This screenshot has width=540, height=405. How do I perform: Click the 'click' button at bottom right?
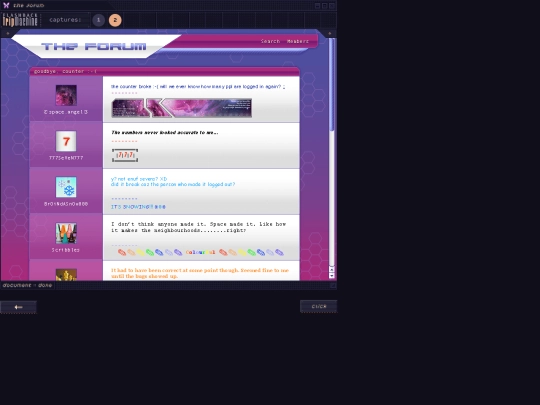click(x=319, y=306)
